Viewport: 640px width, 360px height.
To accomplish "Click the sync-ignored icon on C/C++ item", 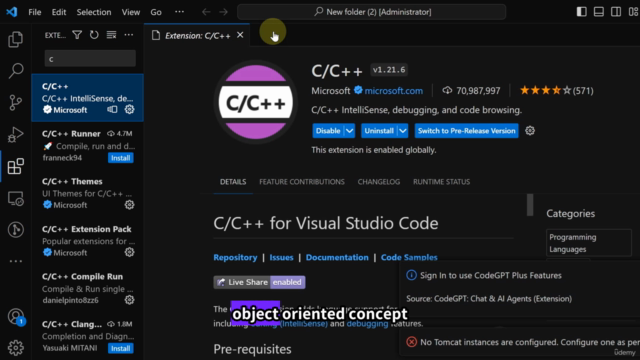I will tap(112, 109).
